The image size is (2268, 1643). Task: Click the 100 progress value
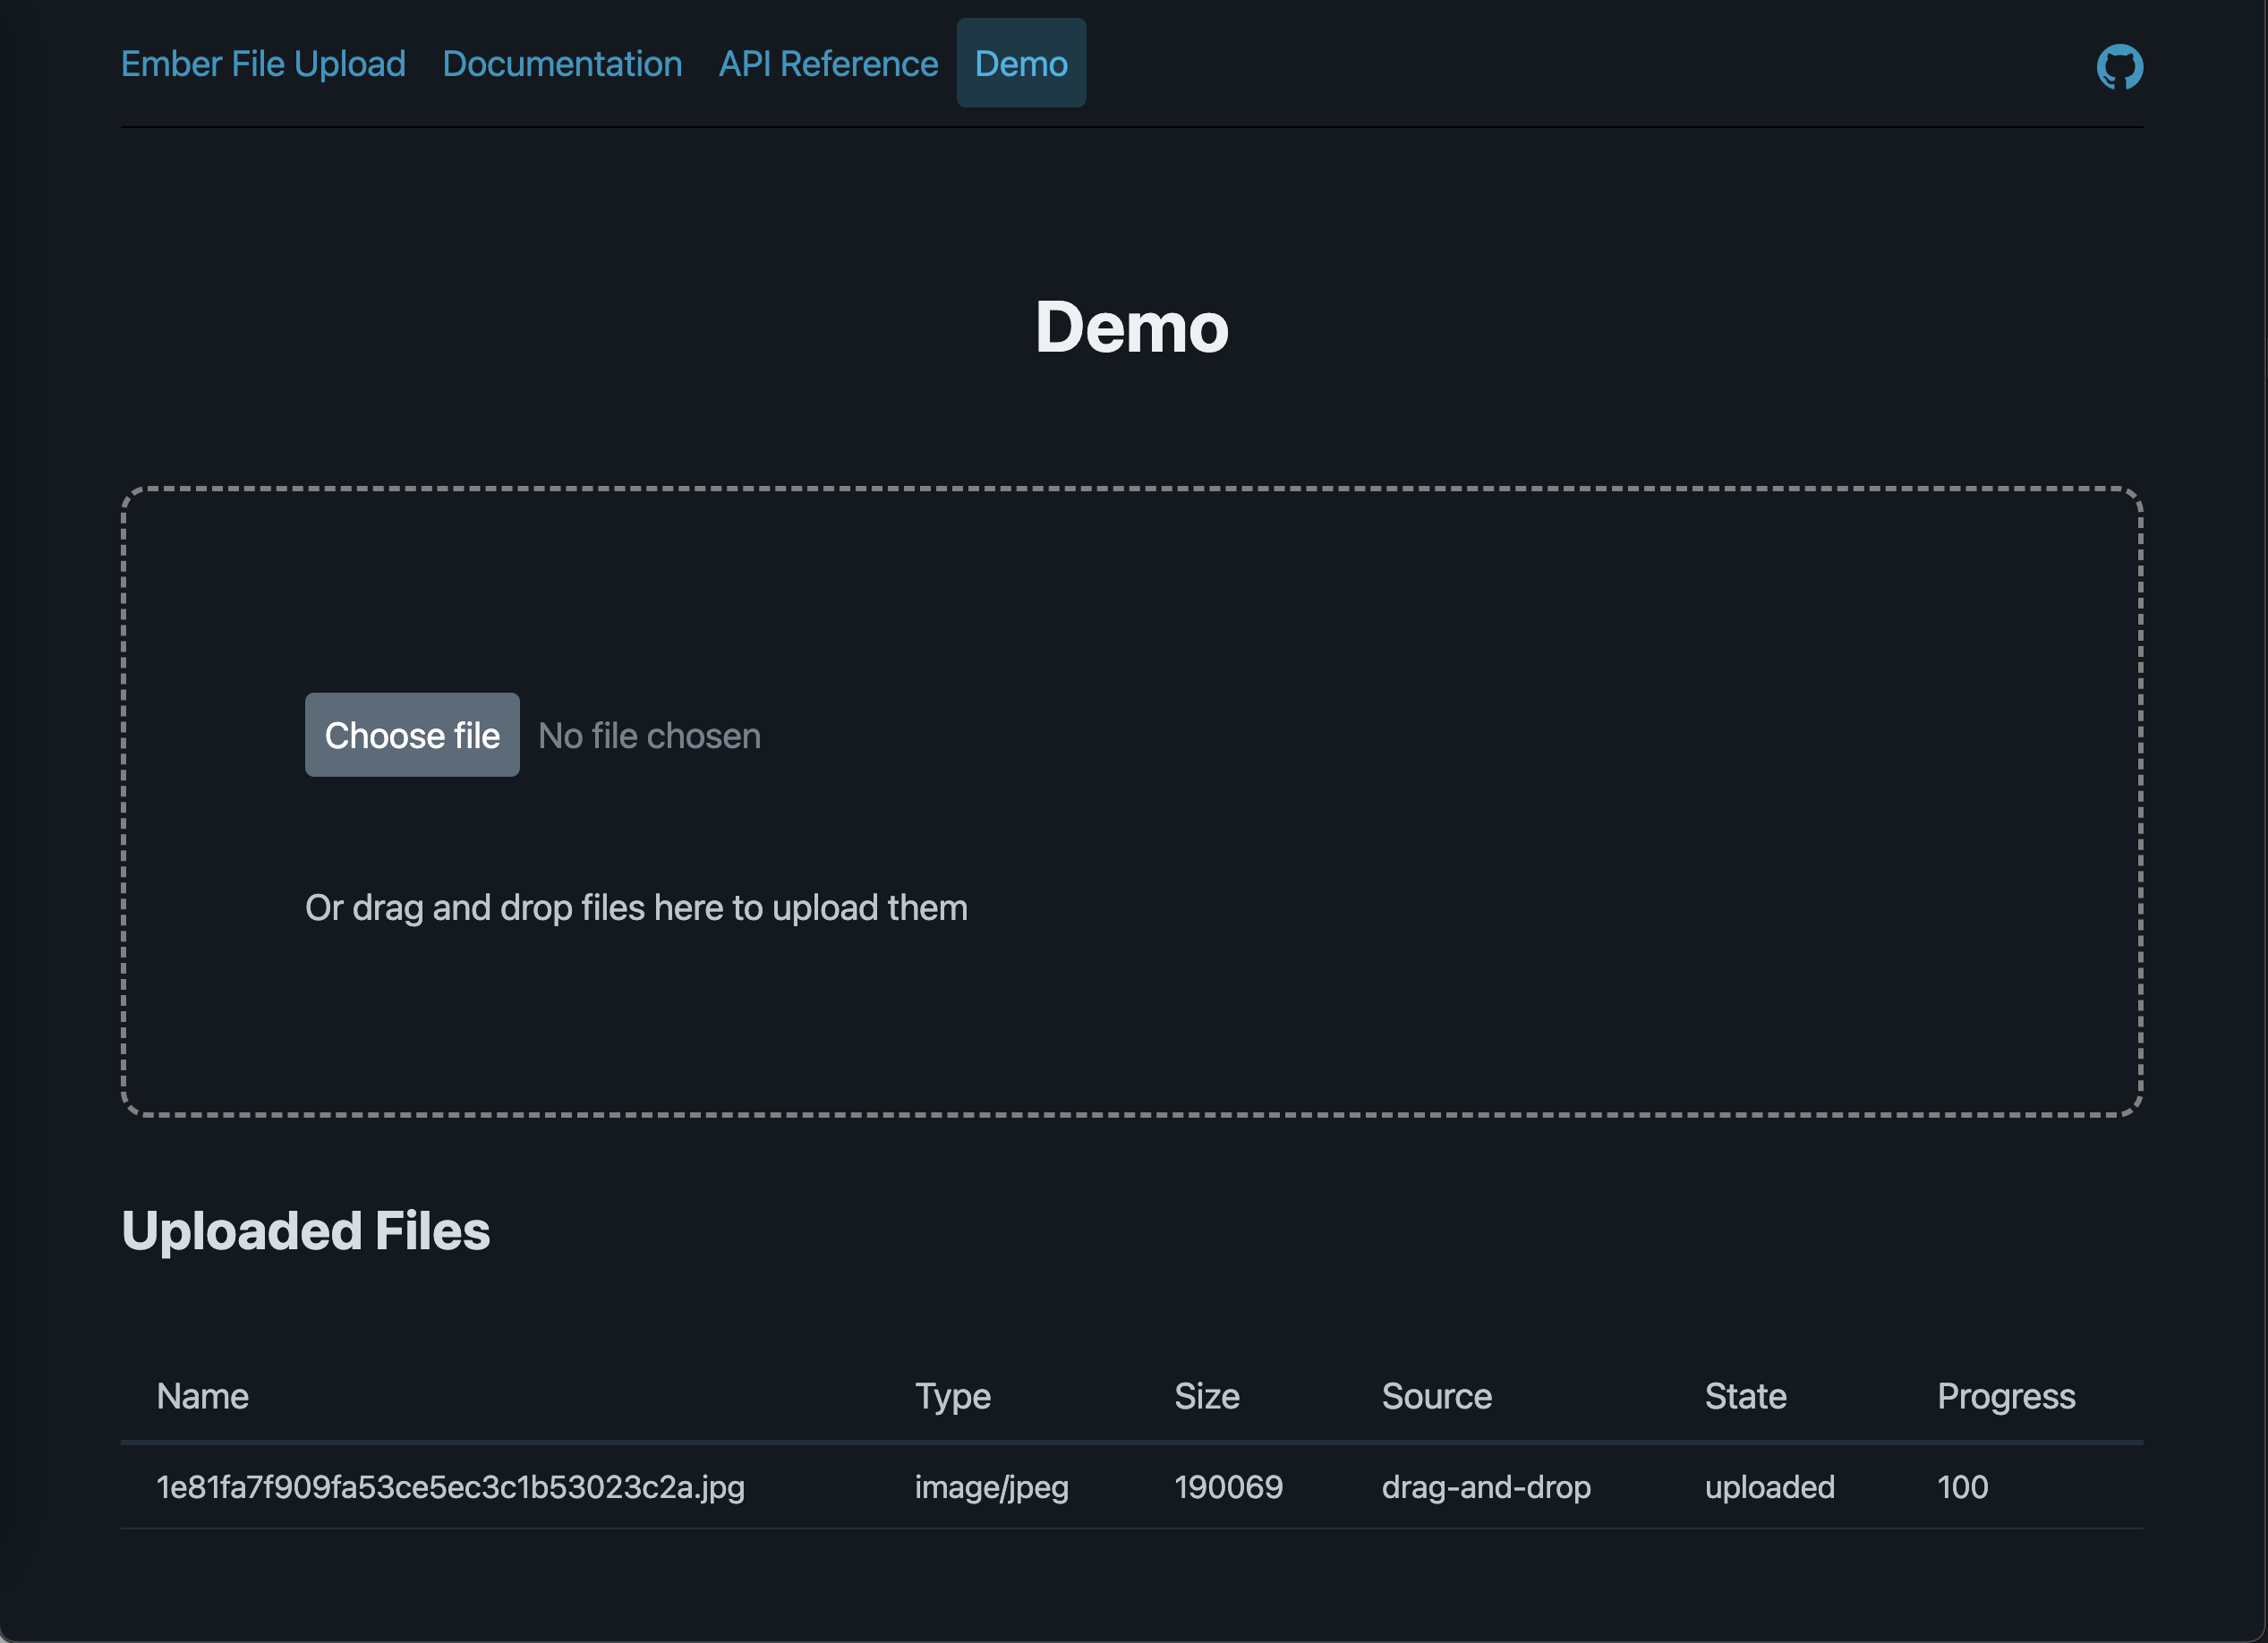[1962, 1487]
